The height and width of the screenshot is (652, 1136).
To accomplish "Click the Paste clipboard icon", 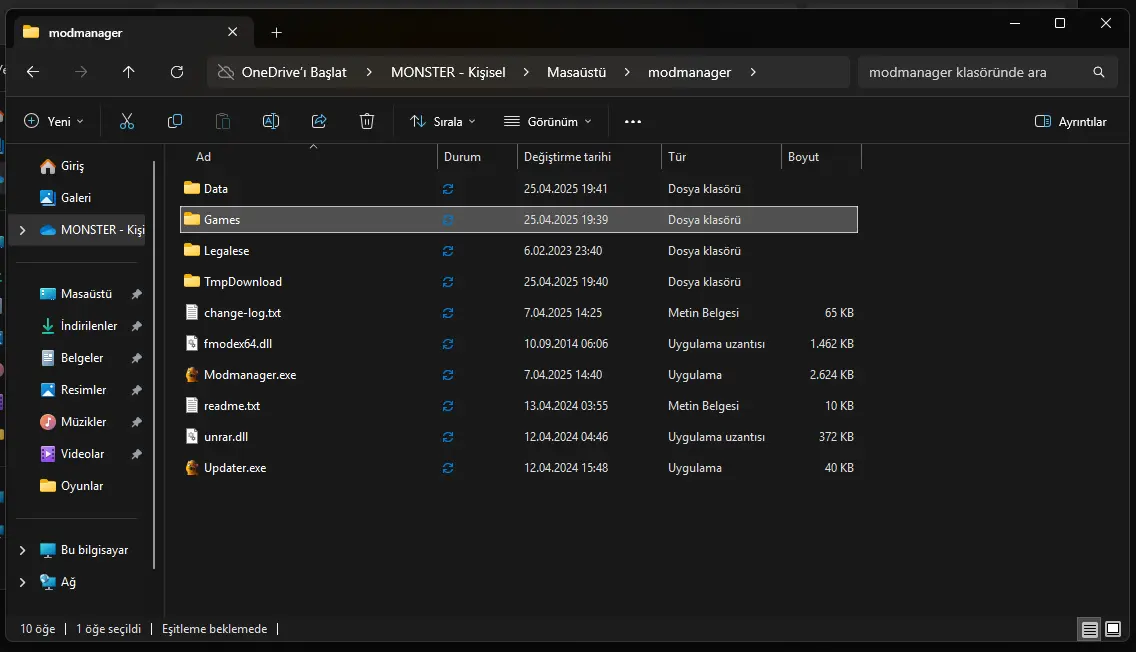I will coord(223,122).
